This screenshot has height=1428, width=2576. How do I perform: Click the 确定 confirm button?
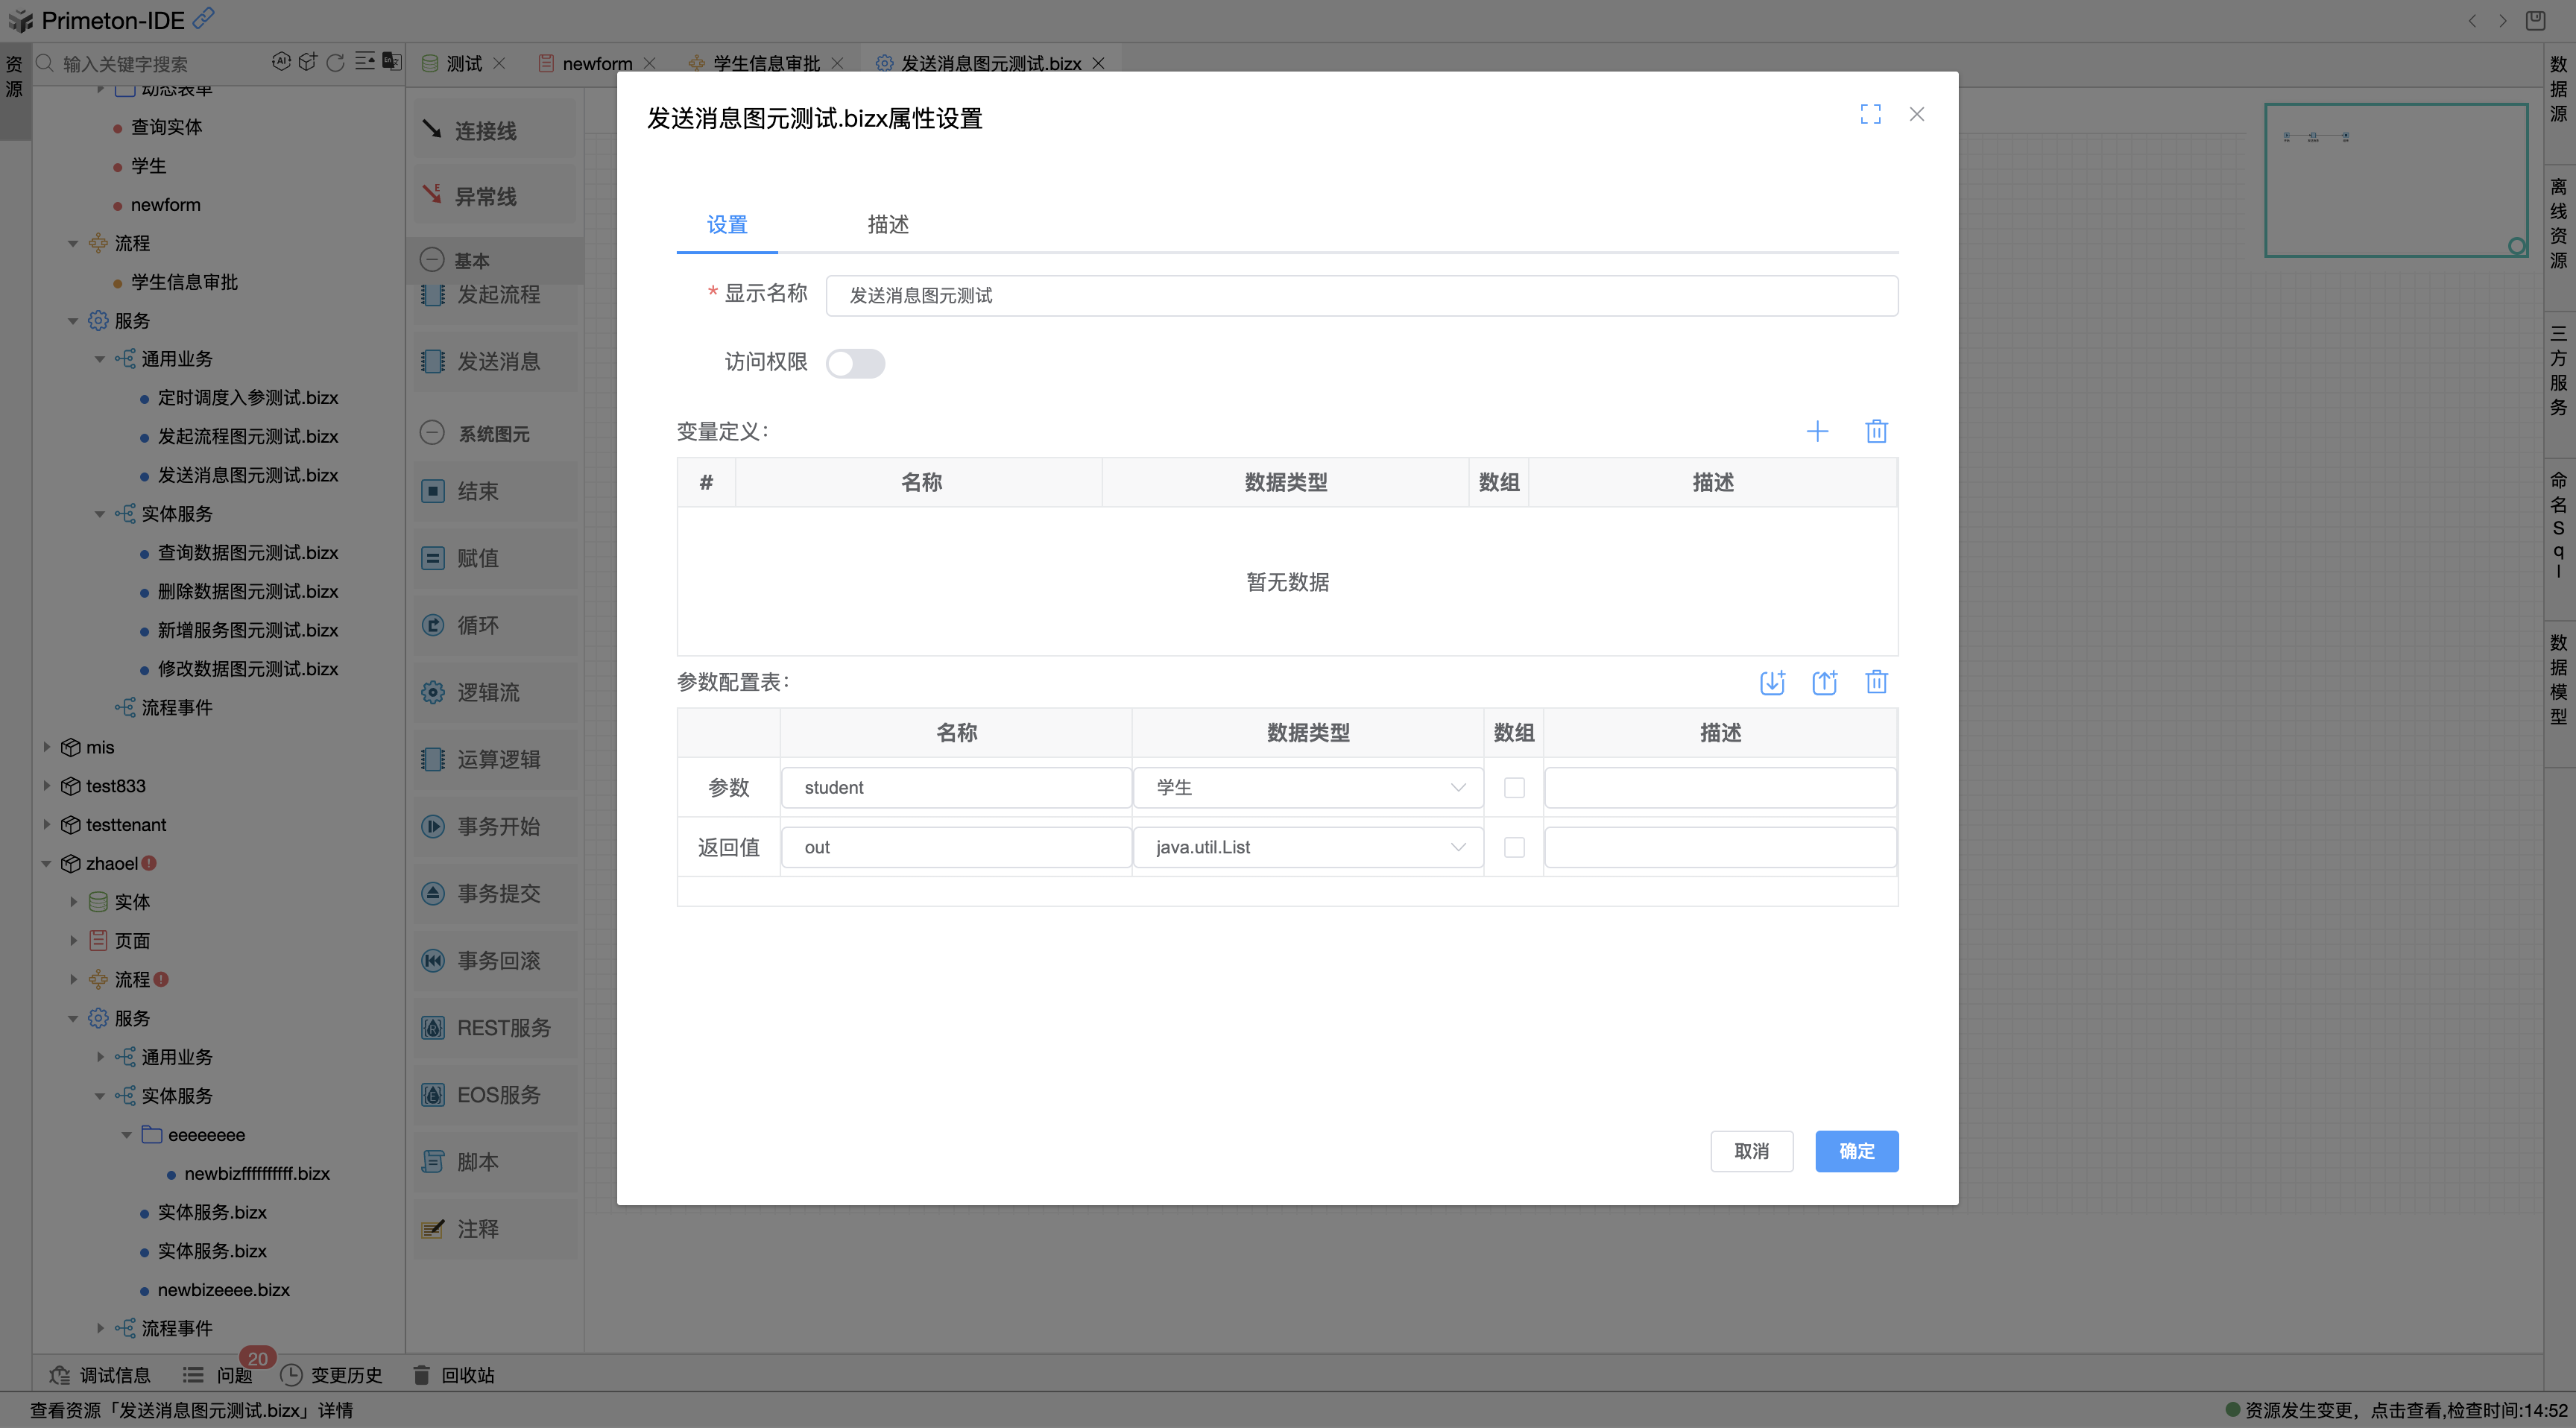tap(1856, 1151)
